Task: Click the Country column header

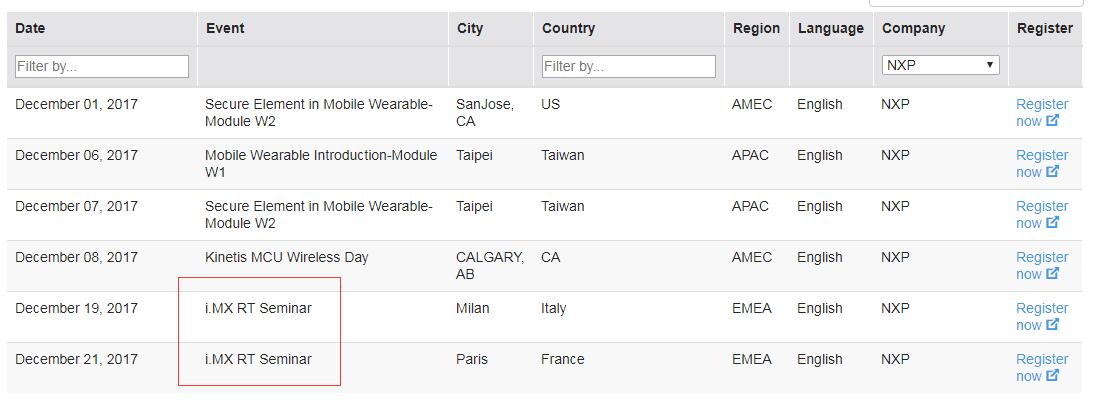Action: [x=569, y=29]
